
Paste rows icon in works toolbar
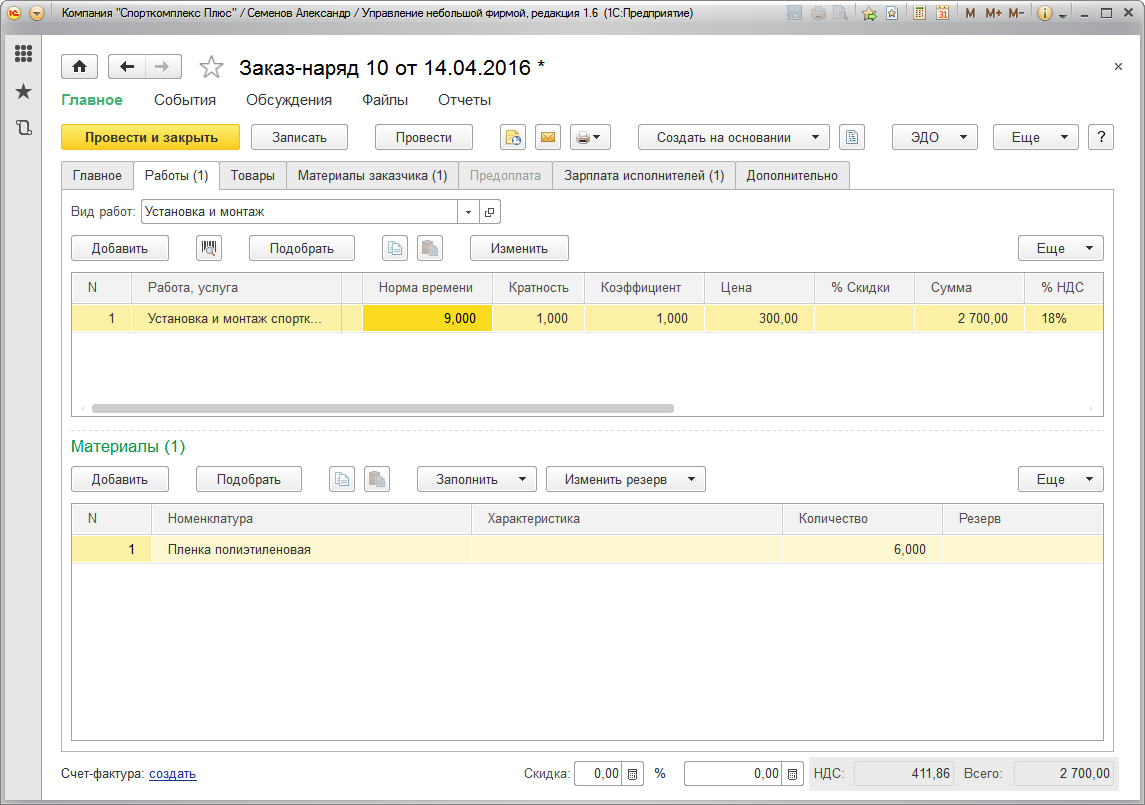click(x=430, y=248)
